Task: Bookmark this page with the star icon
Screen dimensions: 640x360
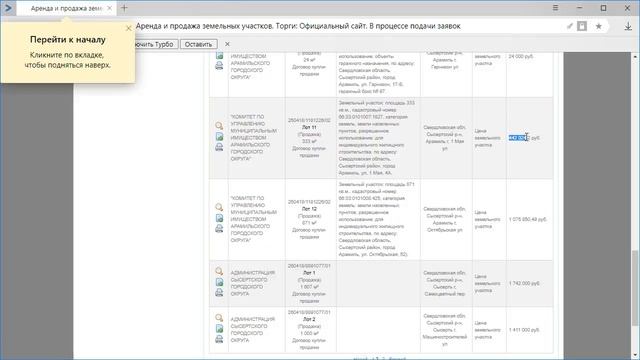Action: [x=598, y=26]
